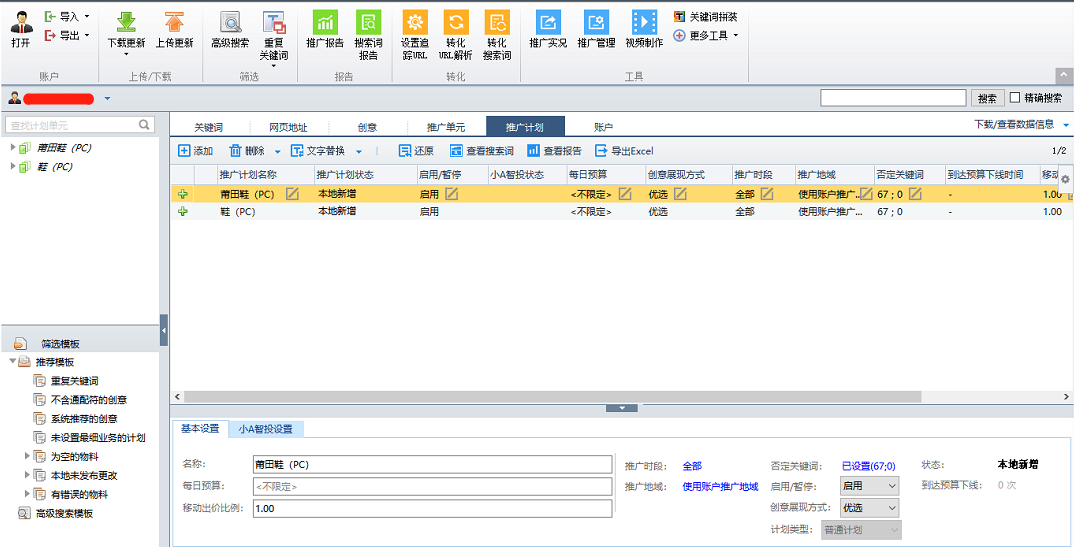The width and height of the screenshot is (1074, 547).
Task: Click the 每日预算 input field
Action: [x=431, y=487]
